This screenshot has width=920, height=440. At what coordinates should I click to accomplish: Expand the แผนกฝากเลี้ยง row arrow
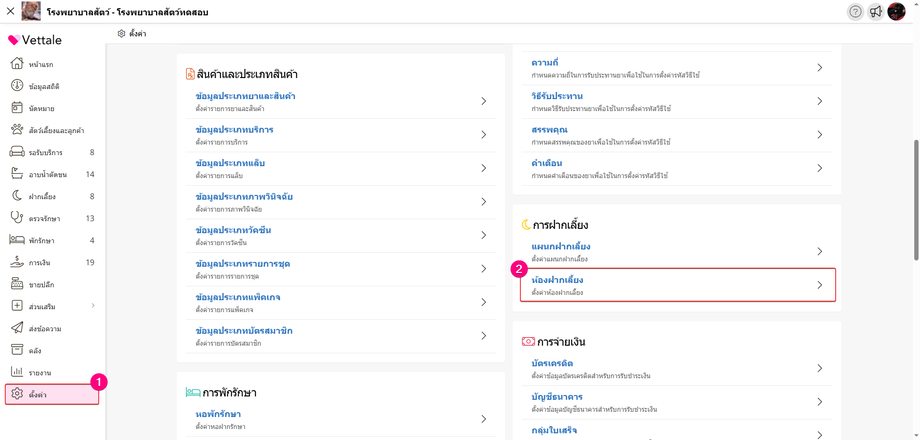pyautogui.click(x=820, y=251)
